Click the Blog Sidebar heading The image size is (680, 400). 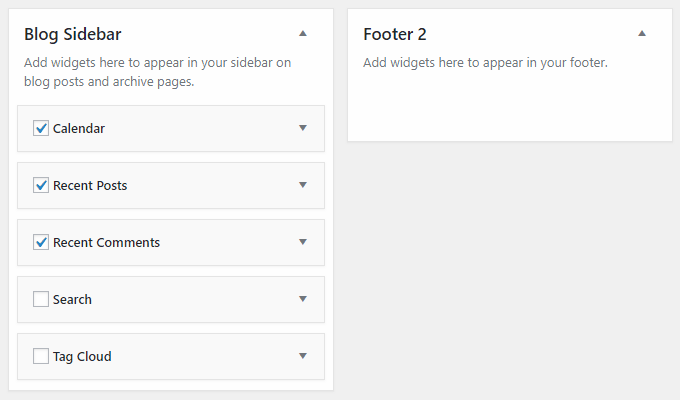coord(72,34)
